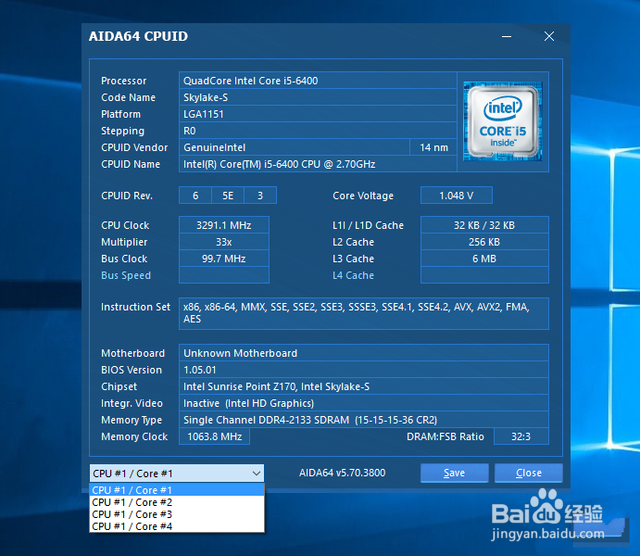Click the CPUID Rev. value 5E
This screenshot has width=640, height=556.
click(x=228, y=196)
